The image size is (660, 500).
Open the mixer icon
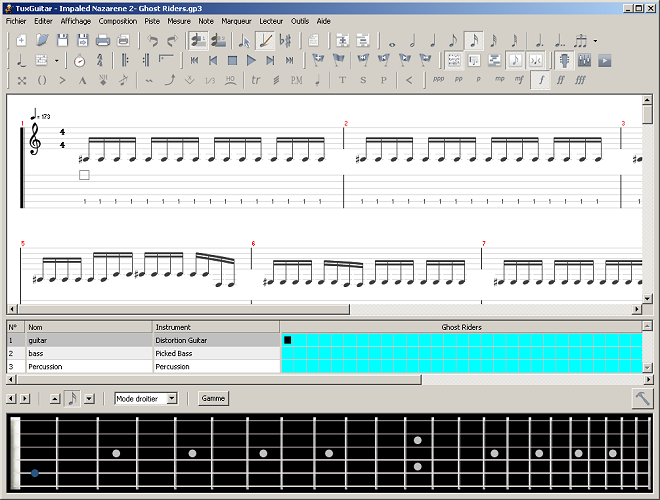tap(585, 61)
